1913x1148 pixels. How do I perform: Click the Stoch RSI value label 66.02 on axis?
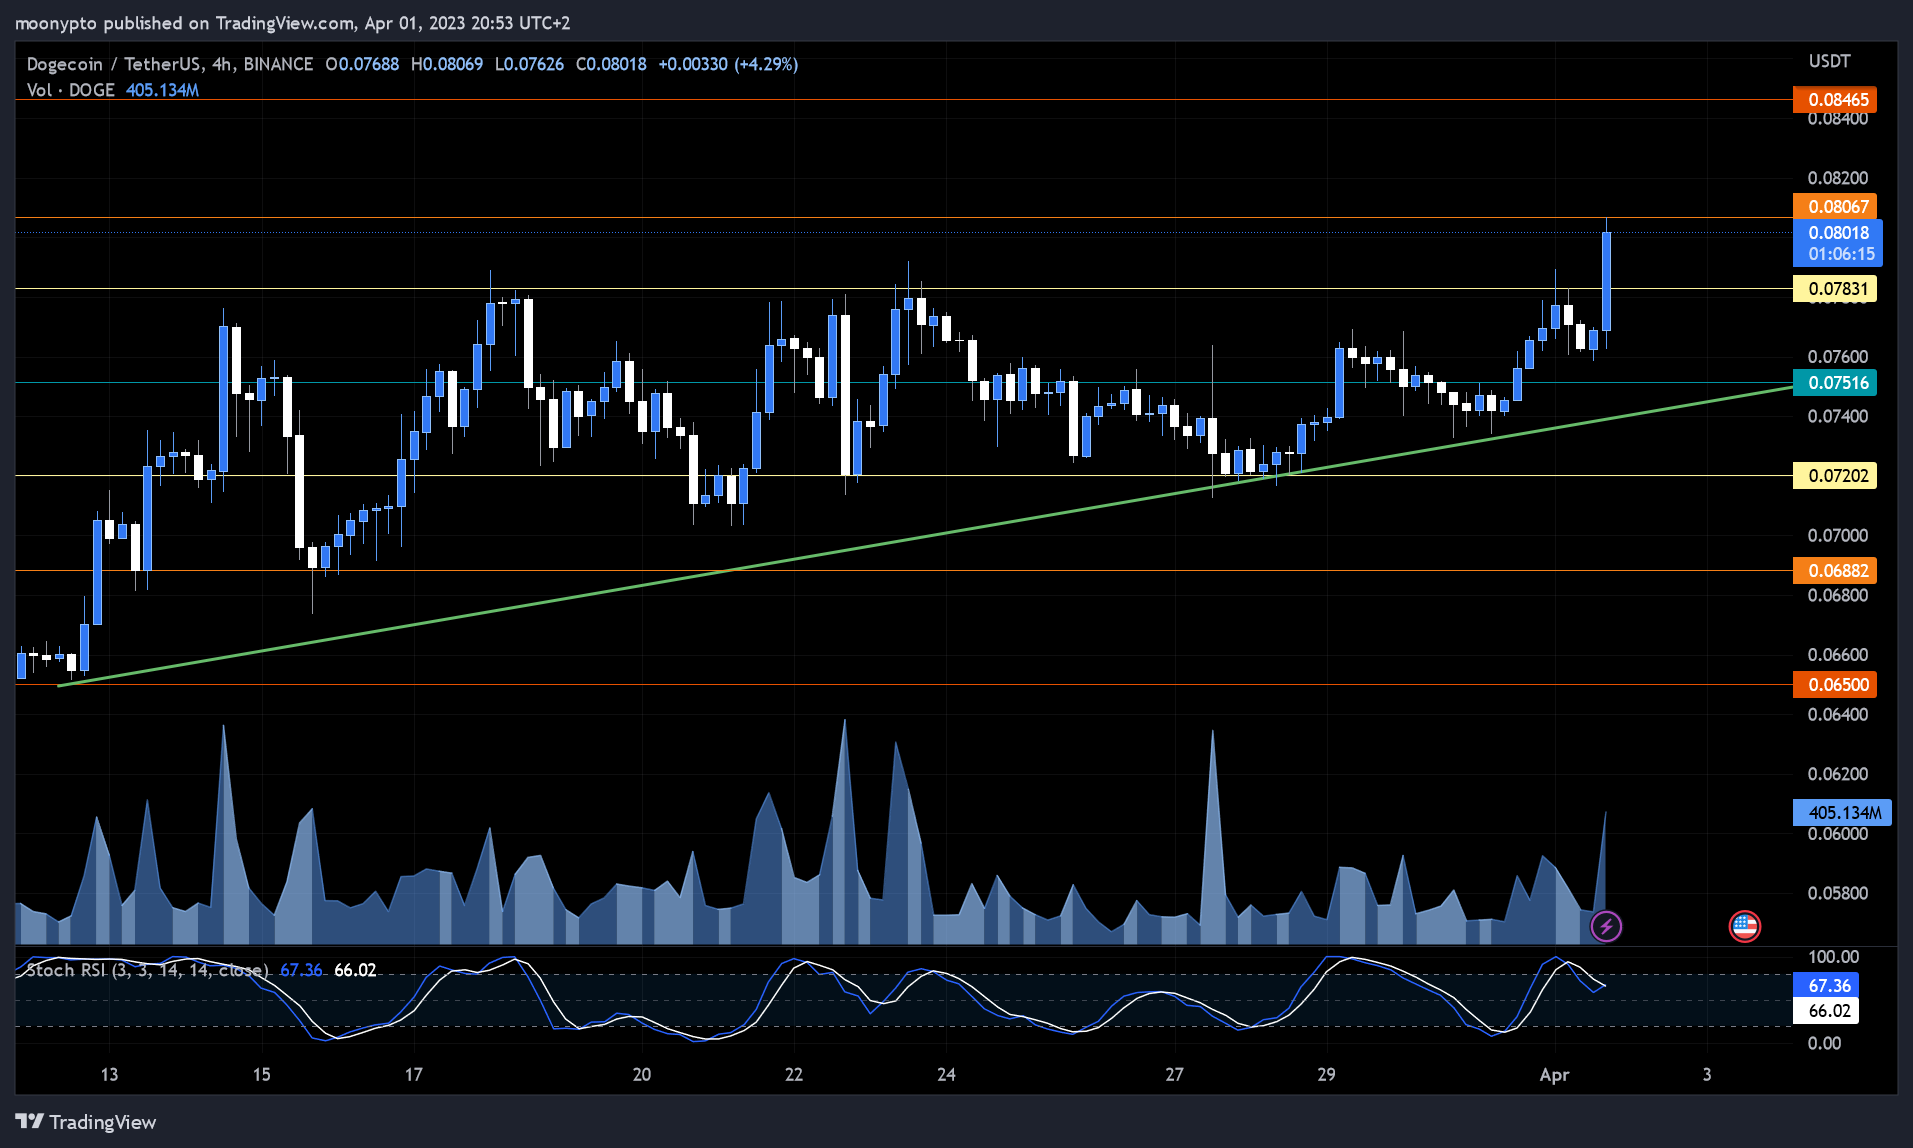tap(1826, 1011)
